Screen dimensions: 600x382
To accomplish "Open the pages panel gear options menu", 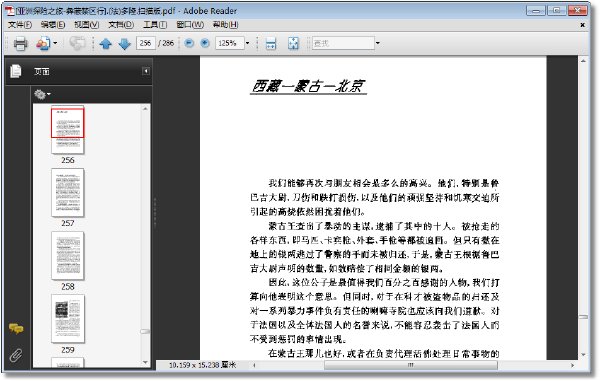I will [42, 94].
